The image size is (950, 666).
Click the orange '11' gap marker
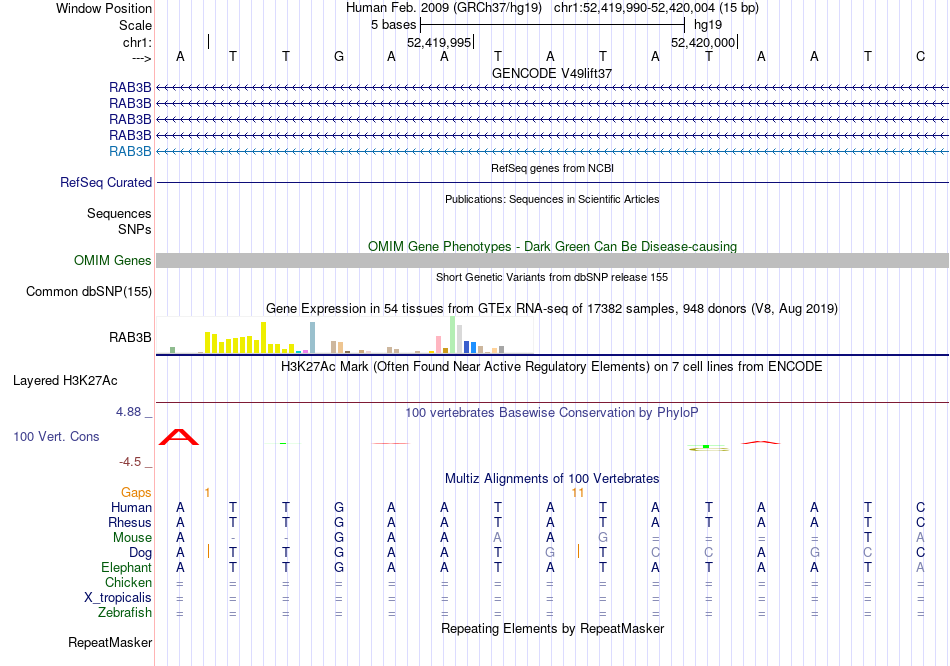[x=577, y=493]
